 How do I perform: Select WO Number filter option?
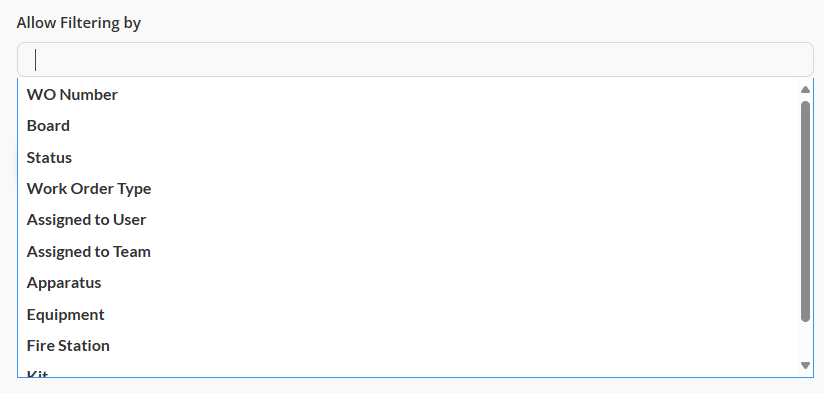[x=408, y=95]
